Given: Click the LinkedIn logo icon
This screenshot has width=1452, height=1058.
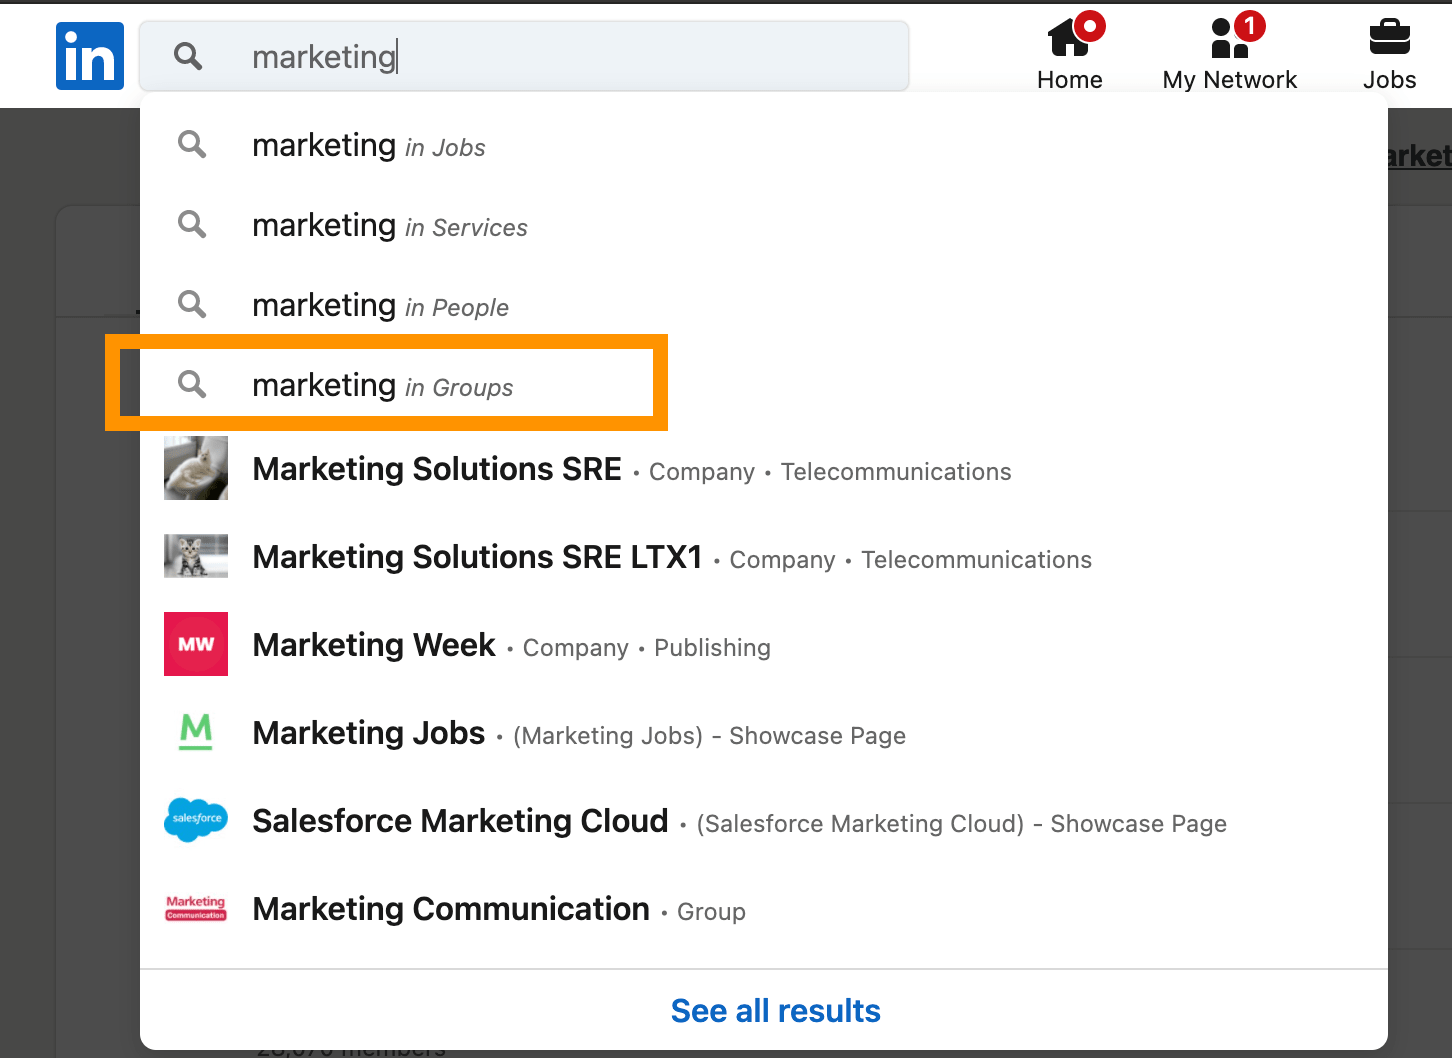Looking at the screenshot, I should (x=90, y=56).
